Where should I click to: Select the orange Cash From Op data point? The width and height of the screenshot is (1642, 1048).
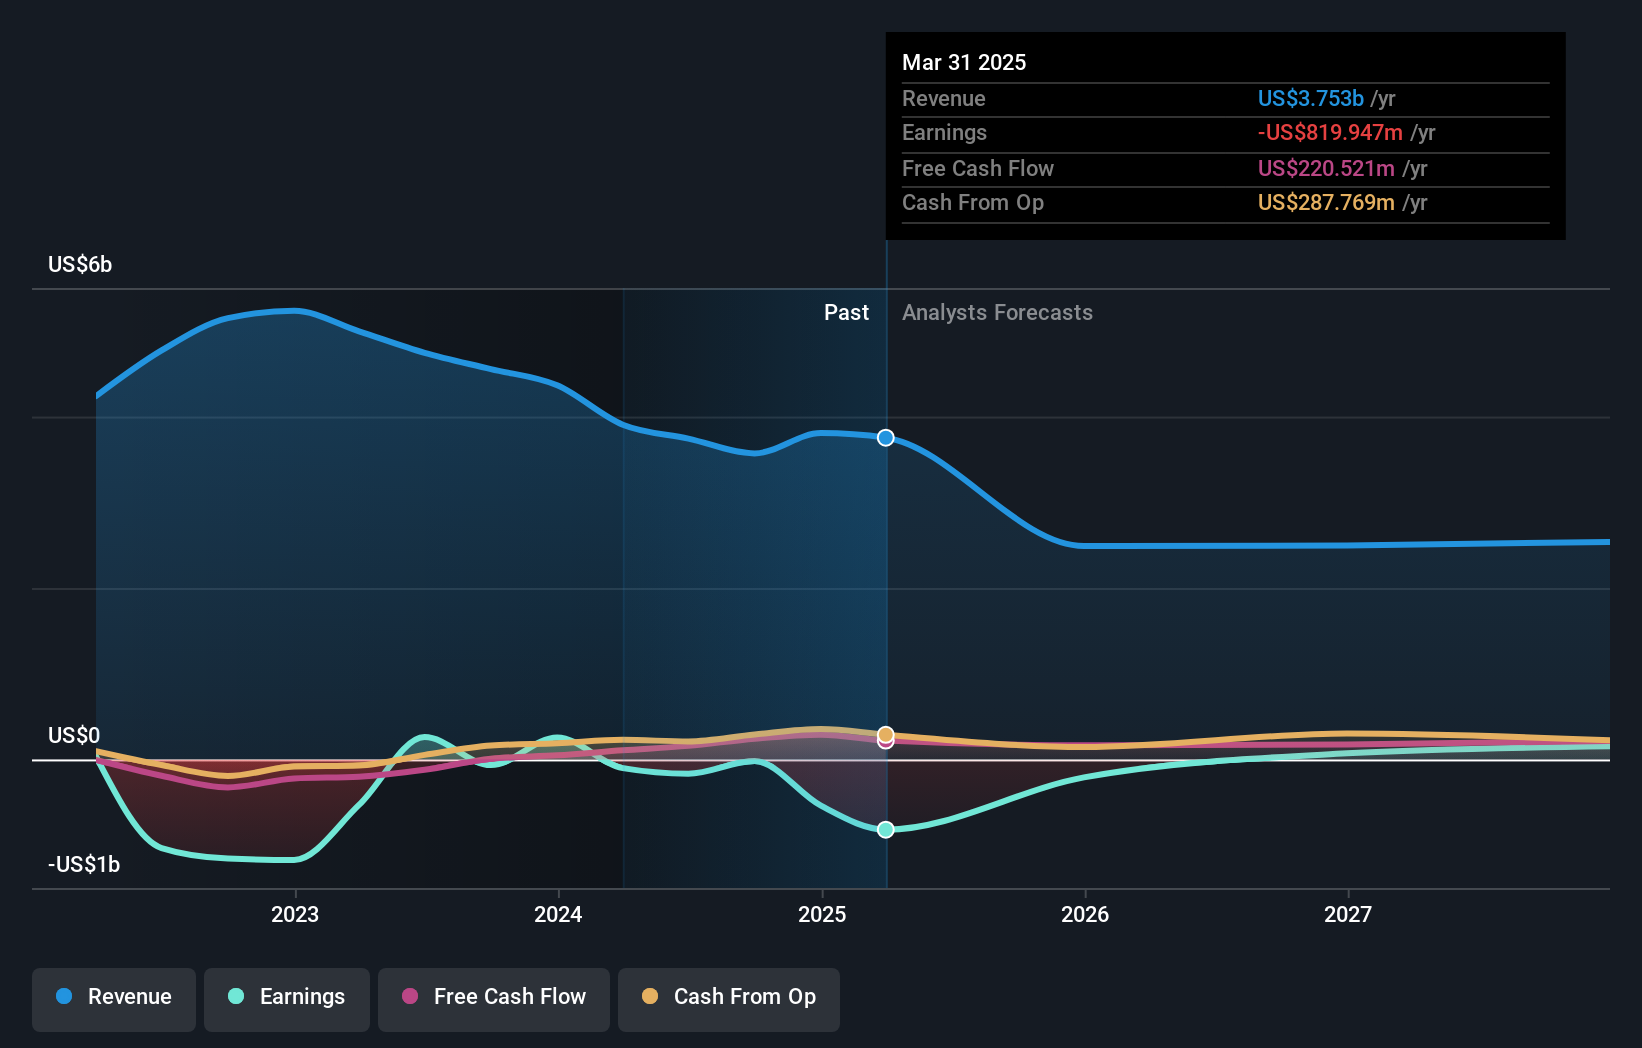click(886, 734)
